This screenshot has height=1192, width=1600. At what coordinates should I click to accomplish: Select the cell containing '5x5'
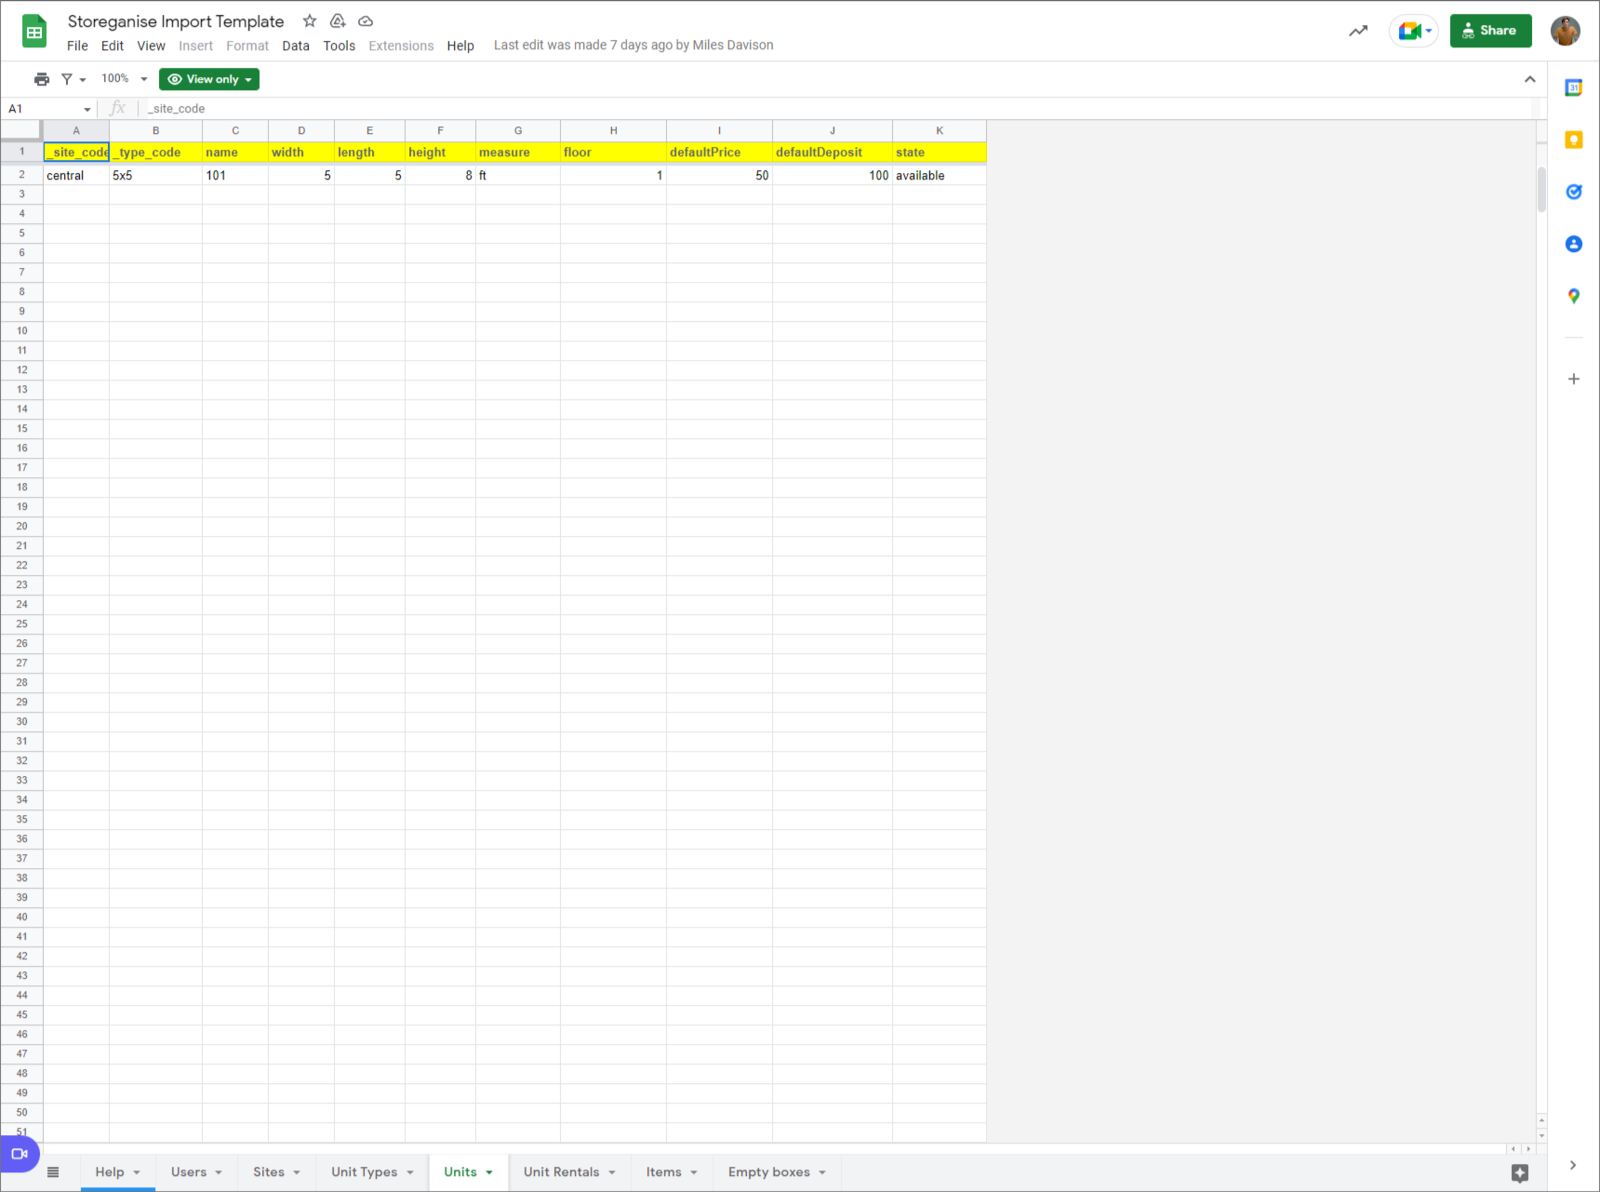156,175
